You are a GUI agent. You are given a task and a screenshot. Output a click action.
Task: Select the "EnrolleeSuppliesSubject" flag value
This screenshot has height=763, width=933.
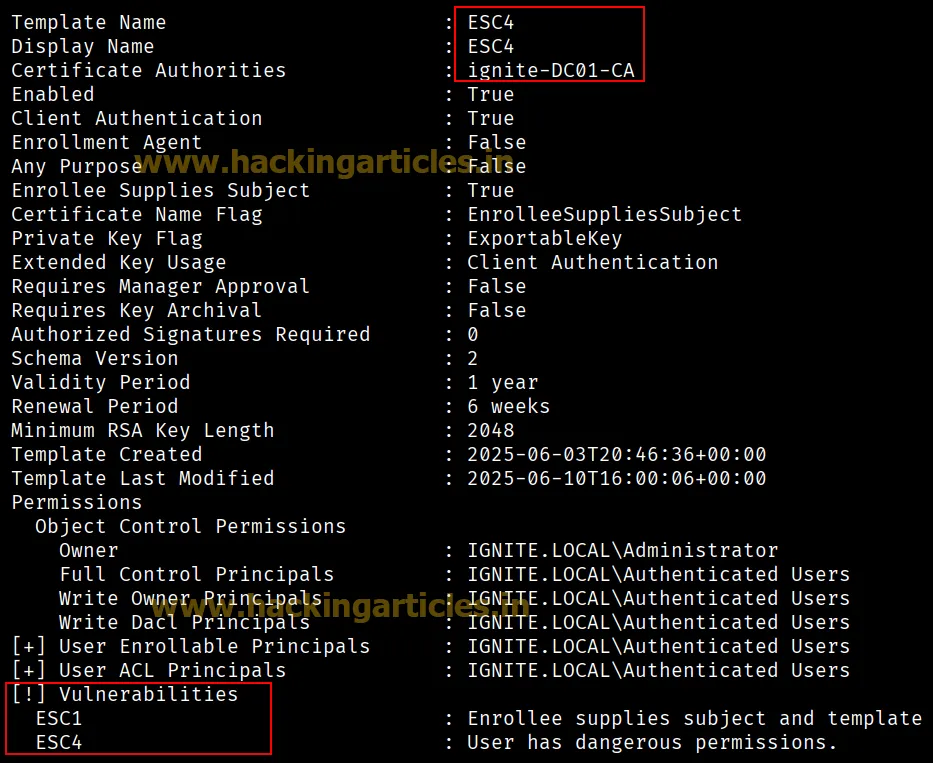pyautogui.click(x=604, y=214)
